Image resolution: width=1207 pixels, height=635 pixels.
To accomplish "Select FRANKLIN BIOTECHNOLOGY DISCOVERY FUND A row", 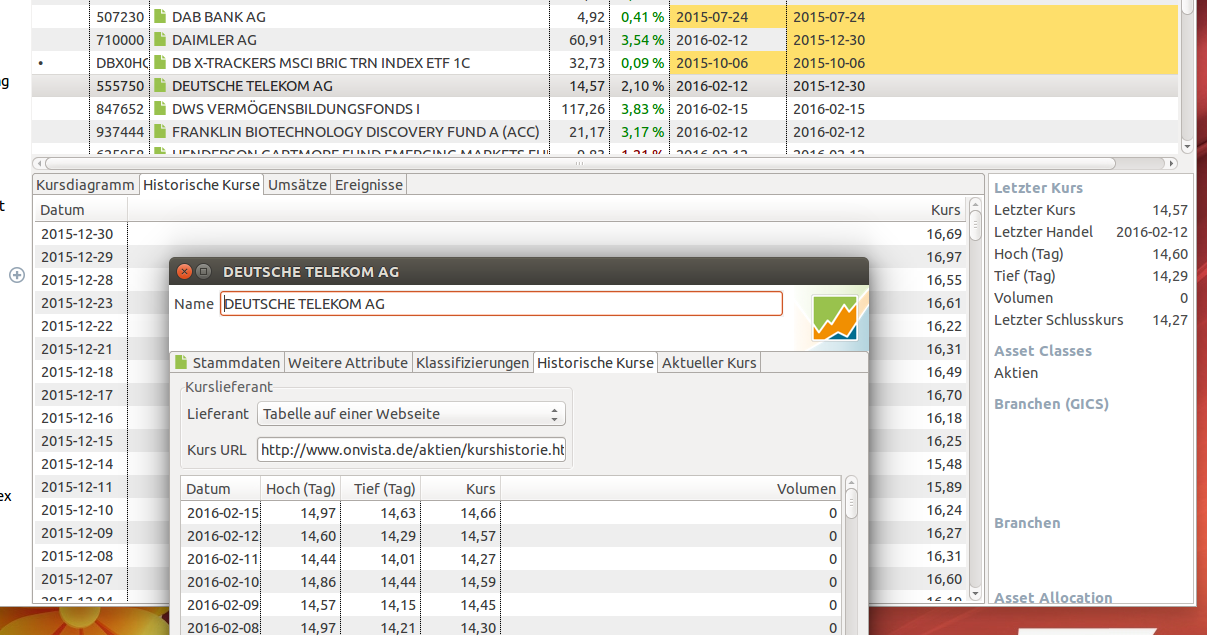I will coord(606,132).
